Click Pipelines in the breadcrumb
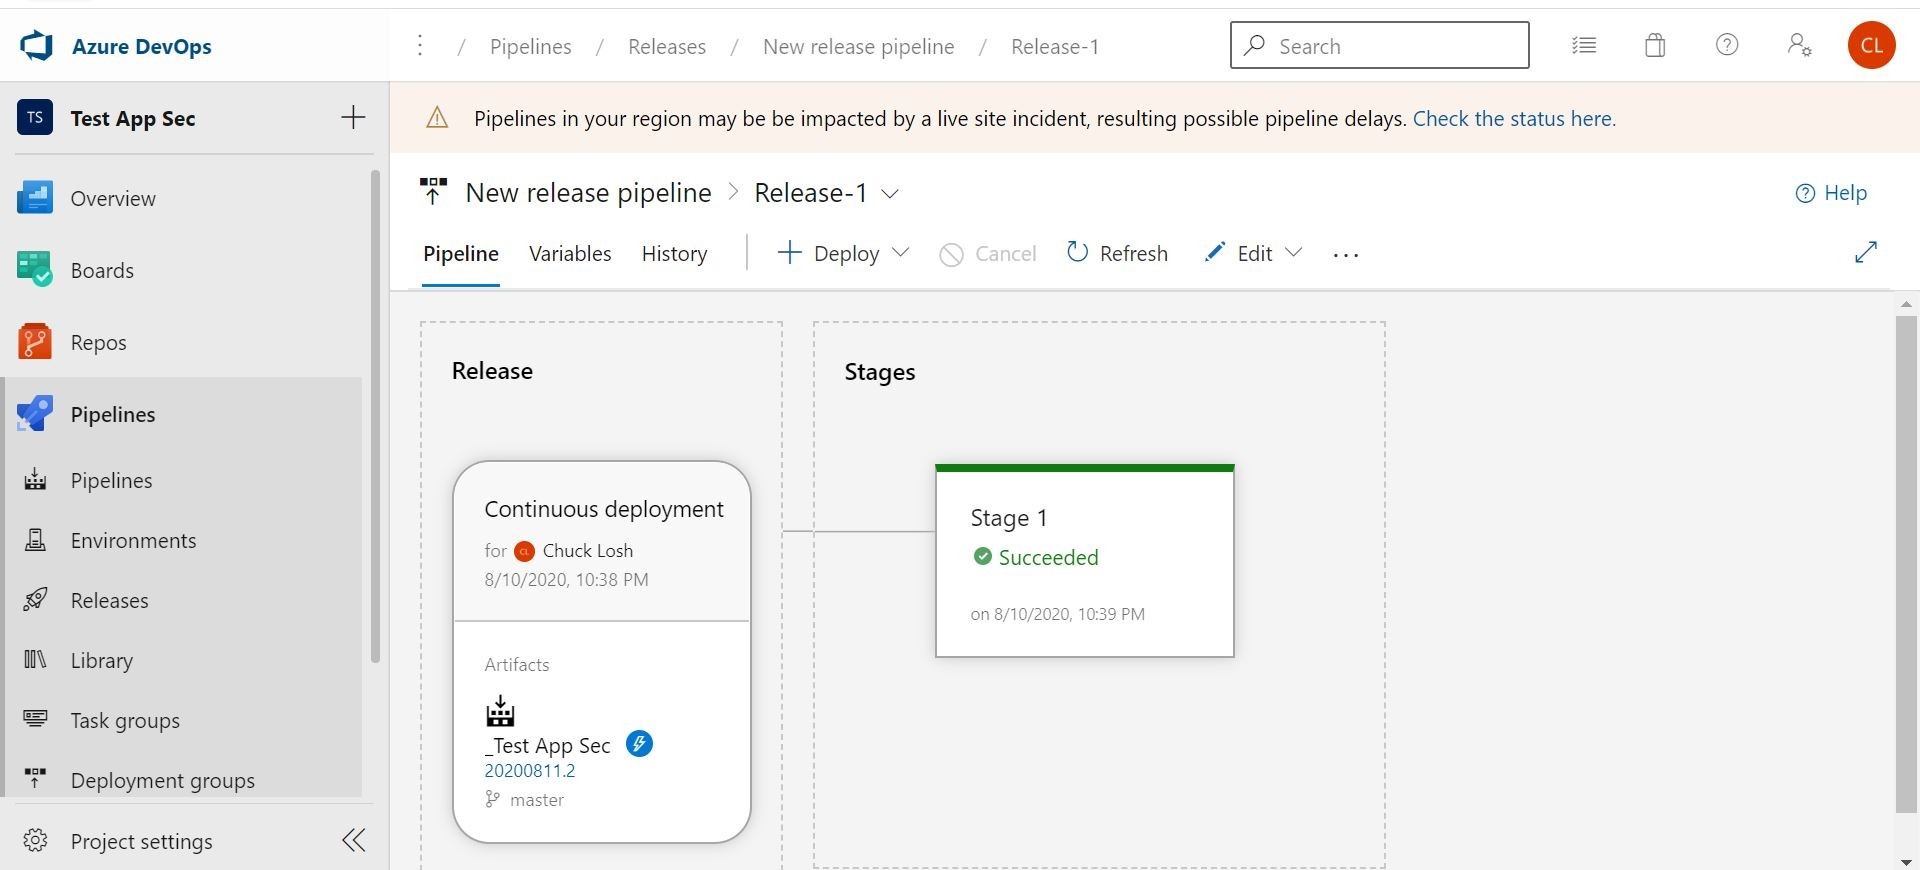The height and width of the screenshot is (870, 1920). click(x=531, y=46)
